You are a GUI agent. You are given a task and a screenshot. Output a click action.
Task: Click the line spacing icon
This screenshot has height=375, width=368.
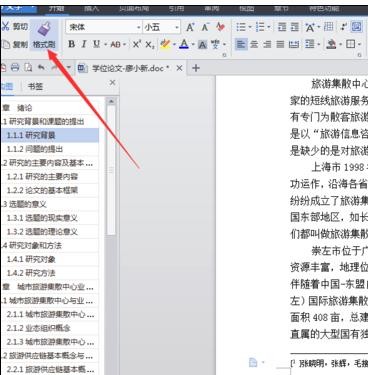(310, 44)
